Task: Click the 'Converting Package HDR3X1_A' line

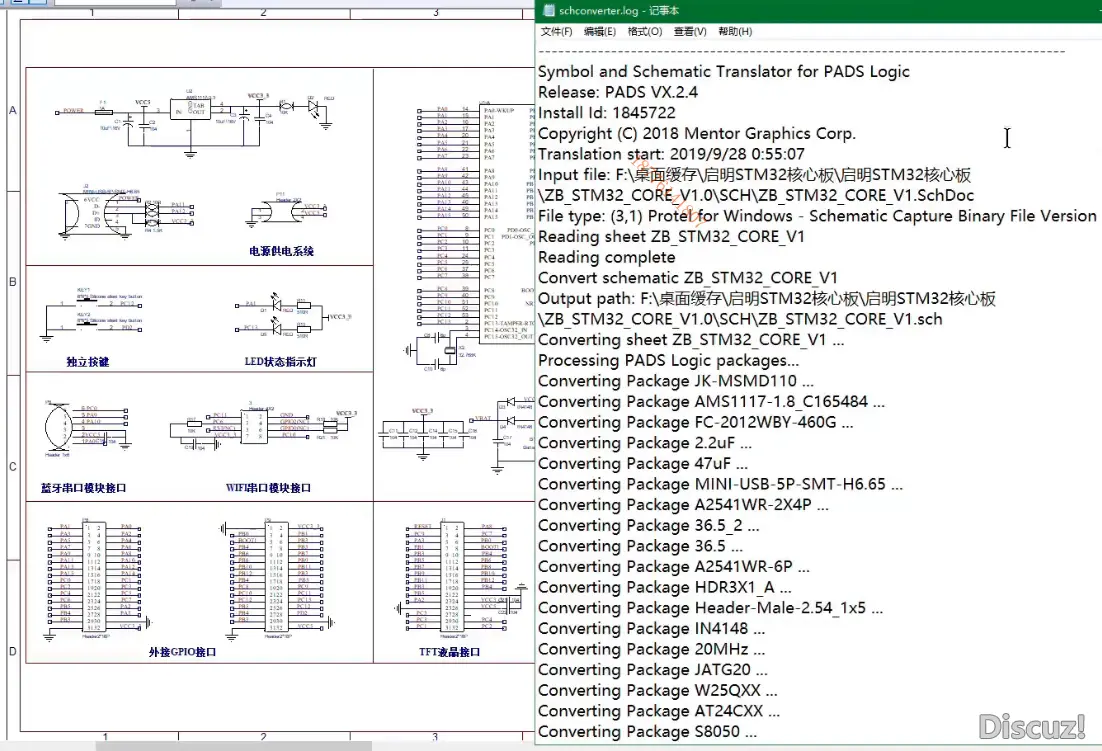Action: click(x=664, y=587)
